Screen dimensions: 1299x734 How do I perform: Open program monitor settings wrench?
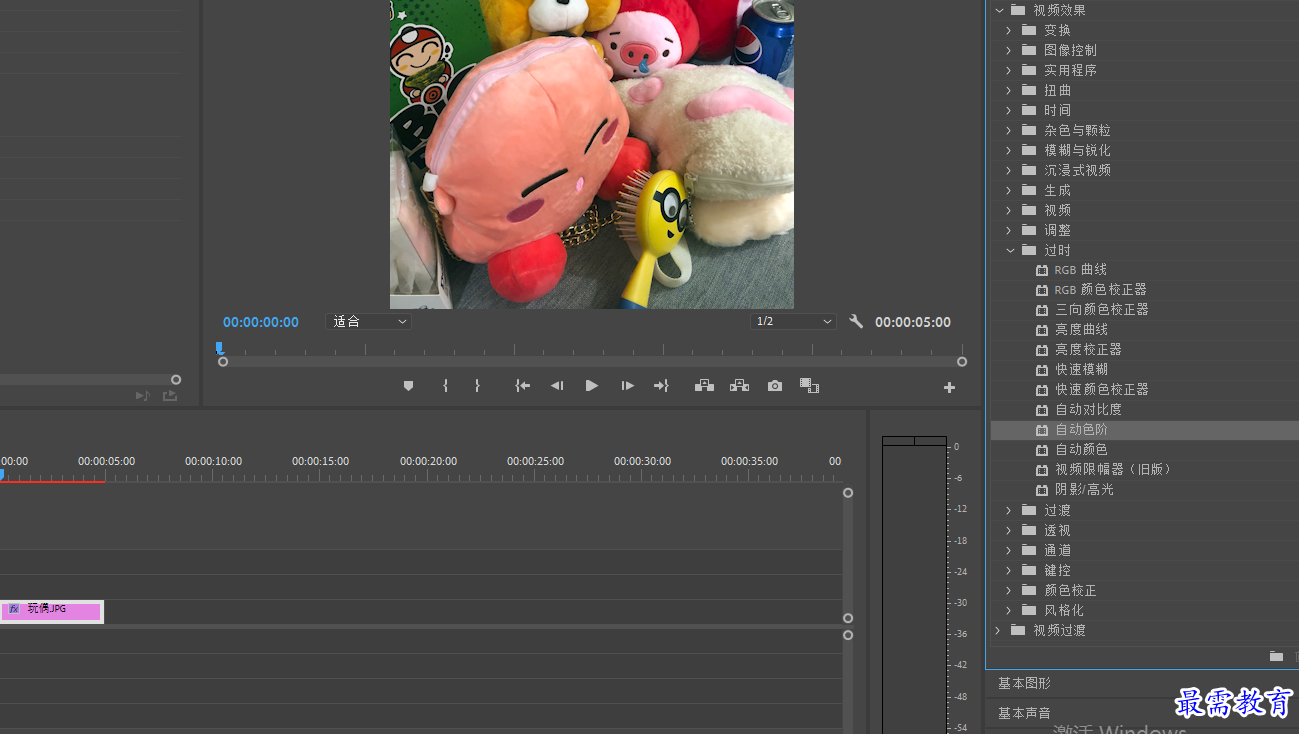tap(856, 321)
